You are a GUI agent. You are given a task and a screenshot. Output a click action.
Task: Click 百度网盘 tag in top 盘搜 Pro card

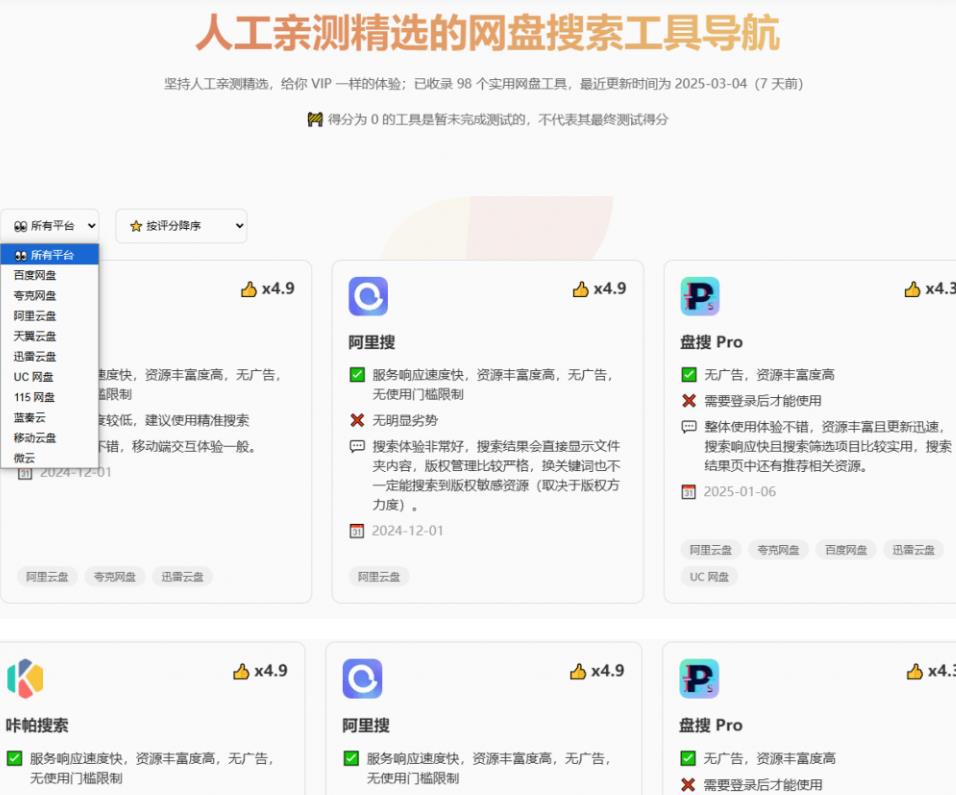click(846, 550)
